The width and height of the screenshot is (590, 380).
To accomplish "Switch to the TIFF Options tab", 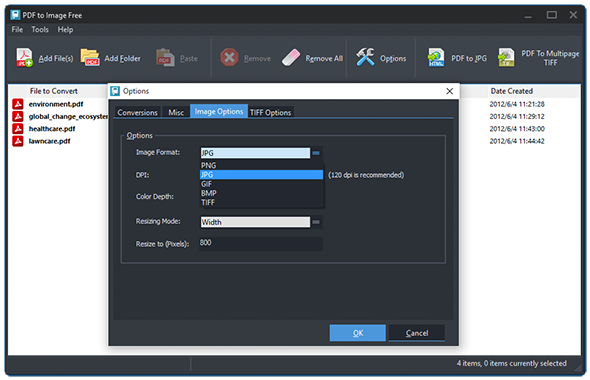I will [x=271, y=112].
